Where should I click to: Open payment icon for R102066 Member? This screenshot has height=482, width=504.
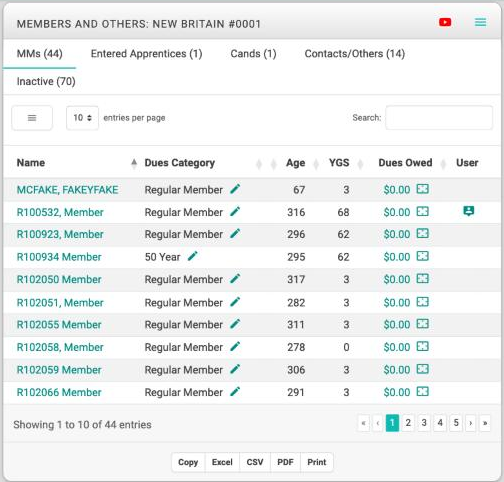click(x=422, y=392)
